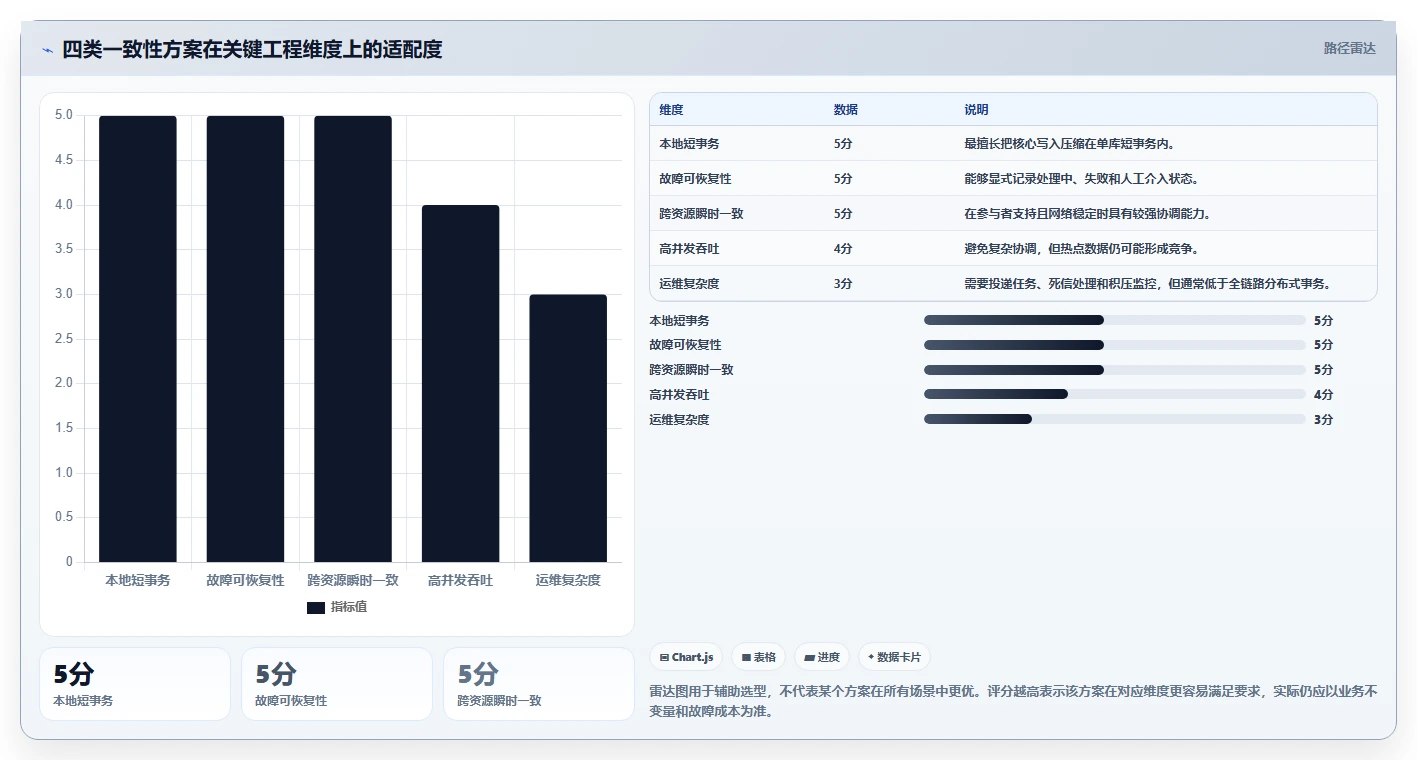Click the 说明 column header
This screenshot has height=760, width=1417.
click(x=976, y=110)
